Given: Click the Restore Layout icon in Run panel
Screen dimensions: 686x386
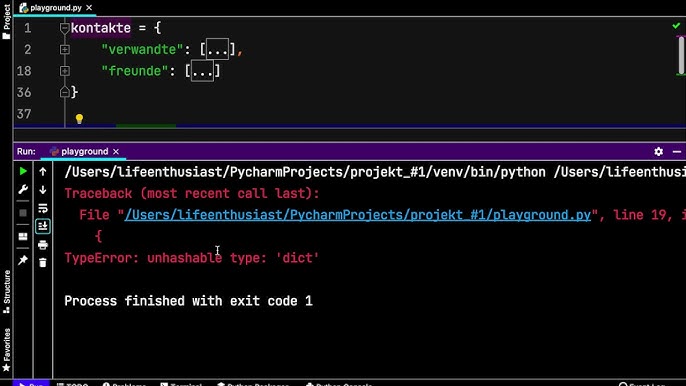Looking at the screenshot, I should (x=23, y=237).
